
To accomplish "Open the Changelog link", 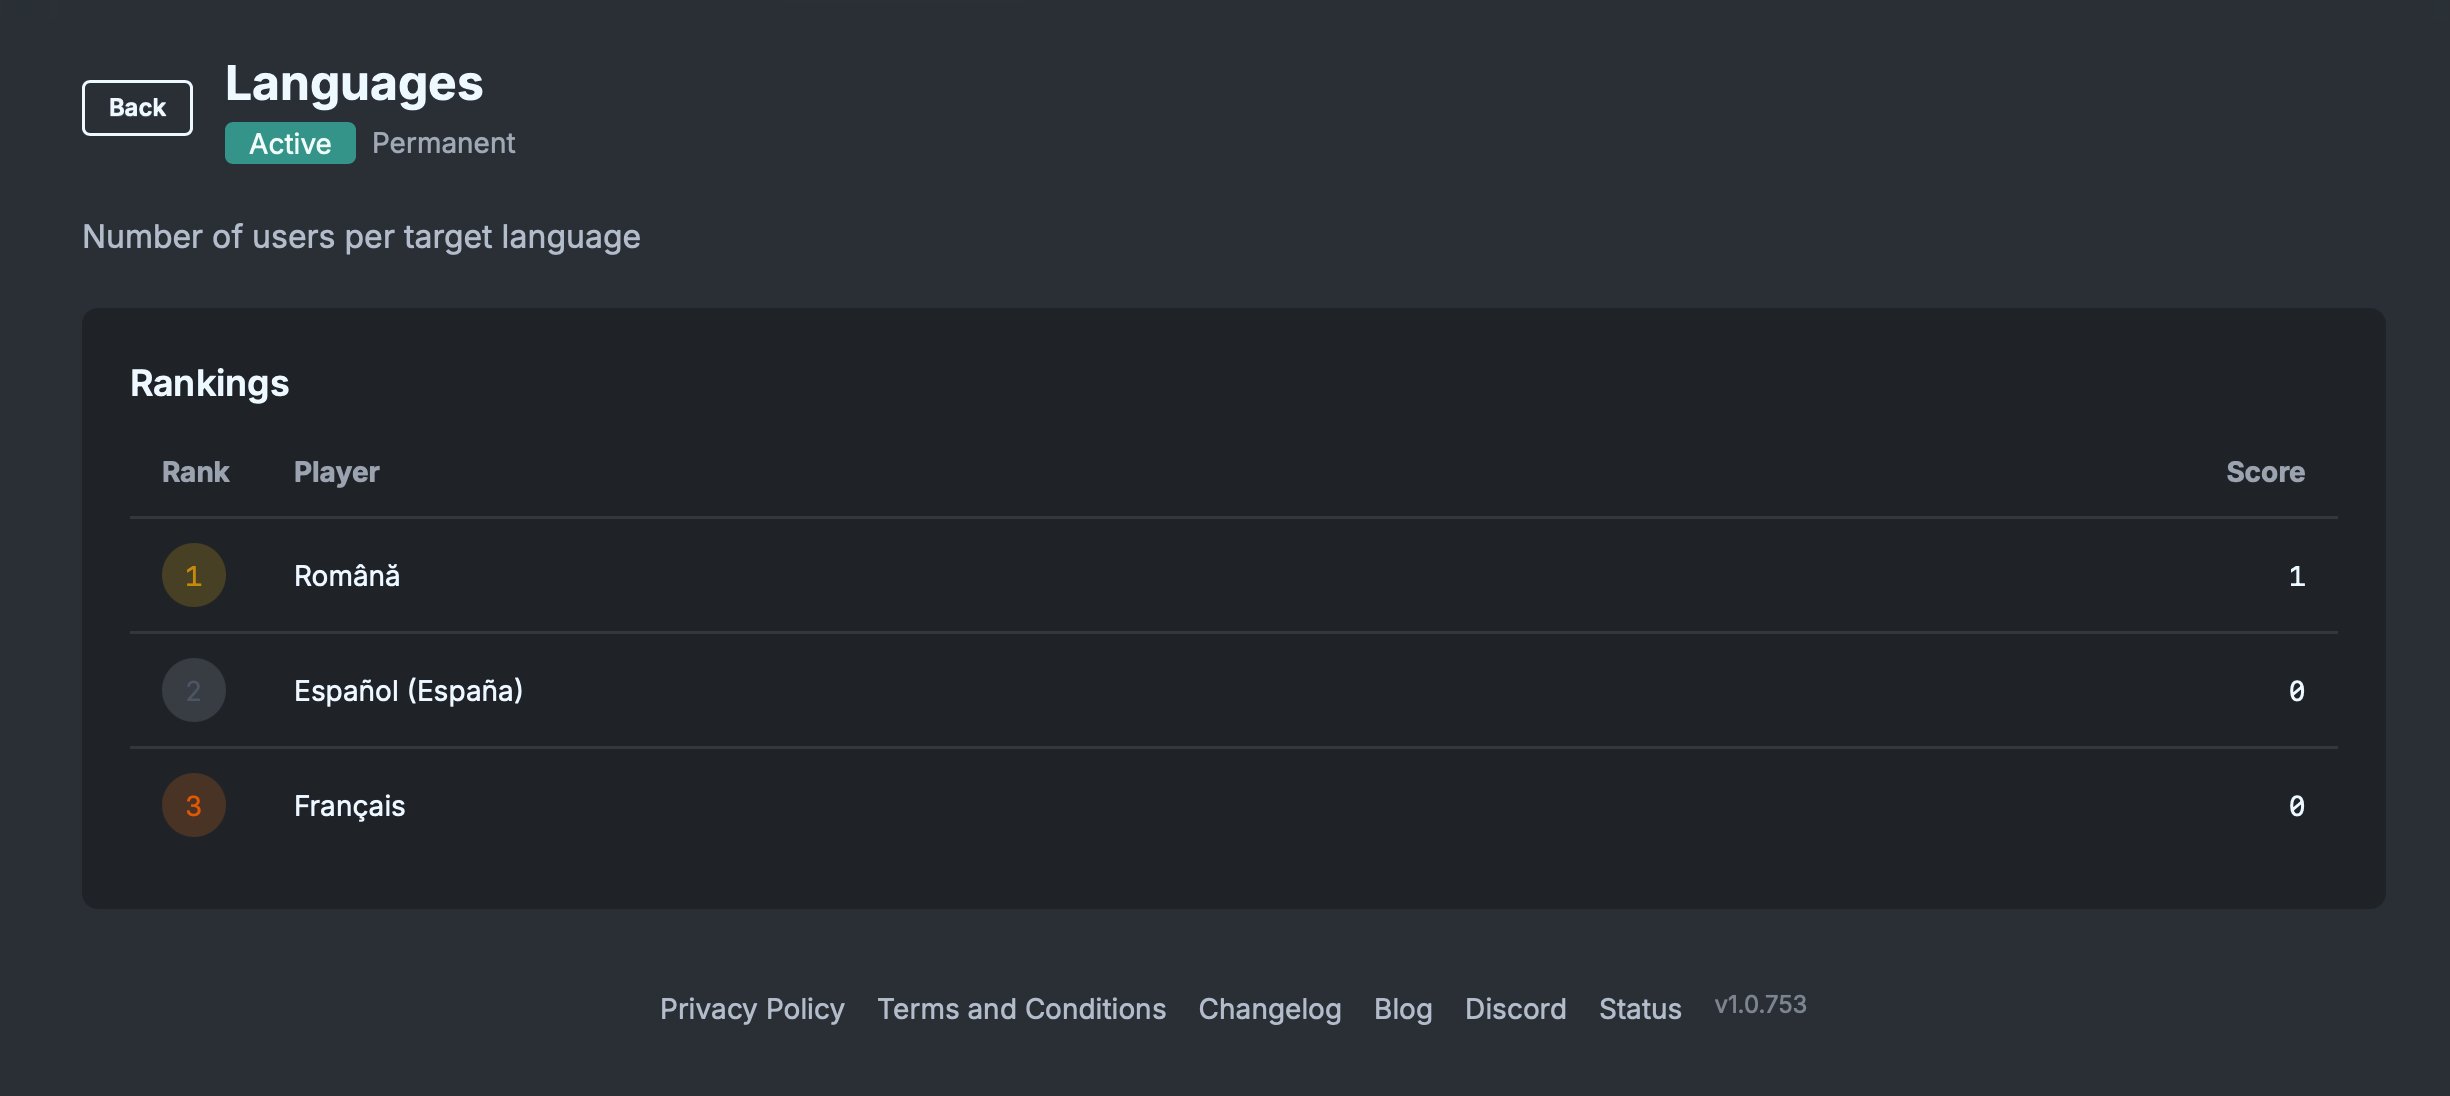I will click(1270, 1009).
